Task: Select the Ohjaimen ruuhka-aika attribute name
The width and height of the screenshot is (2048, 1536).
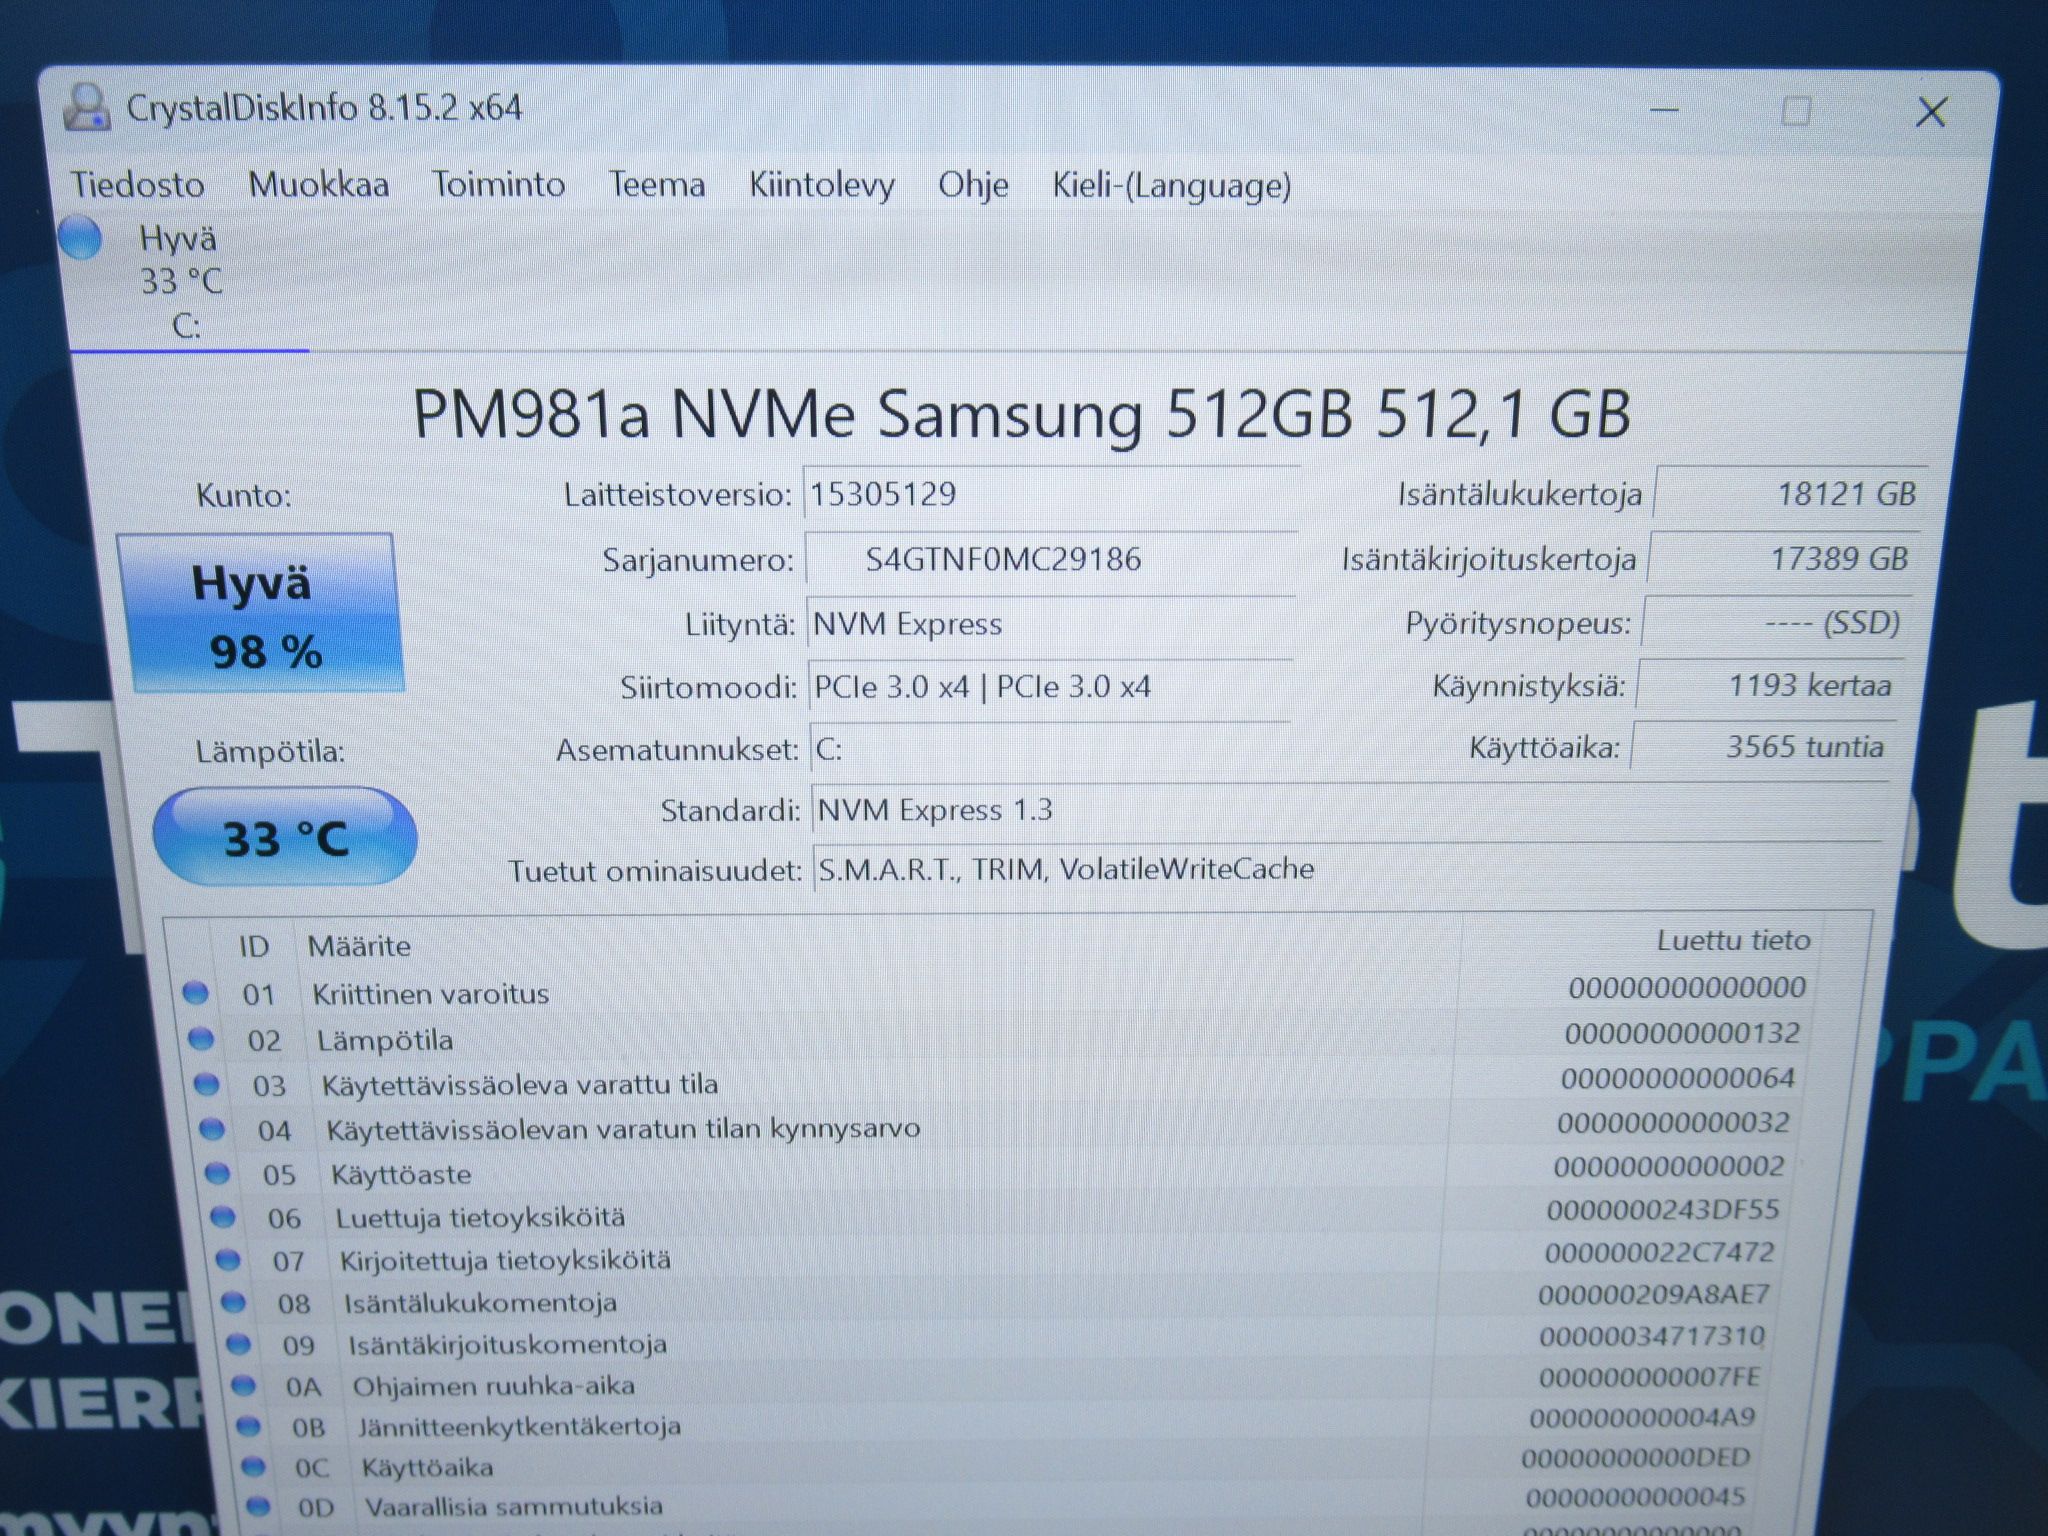Action: 493,1386
